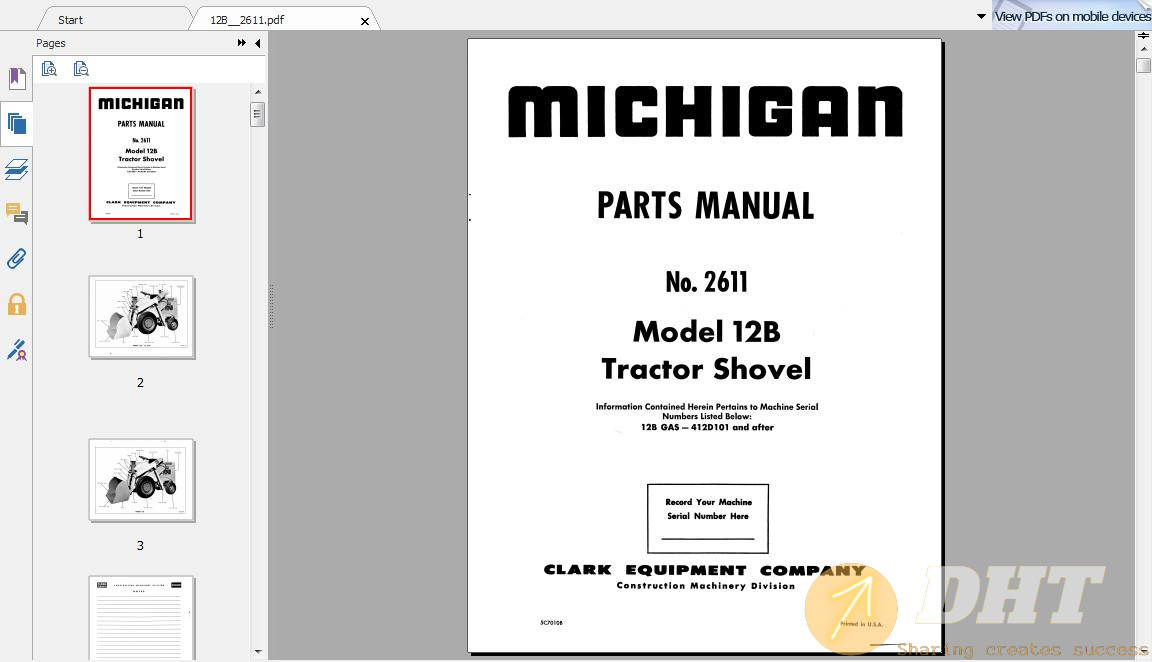Select the Pages thumbnails panel icon
The height and width of the screenshot is (662, 1152).
pyautogui.click(x=16, y=123)
